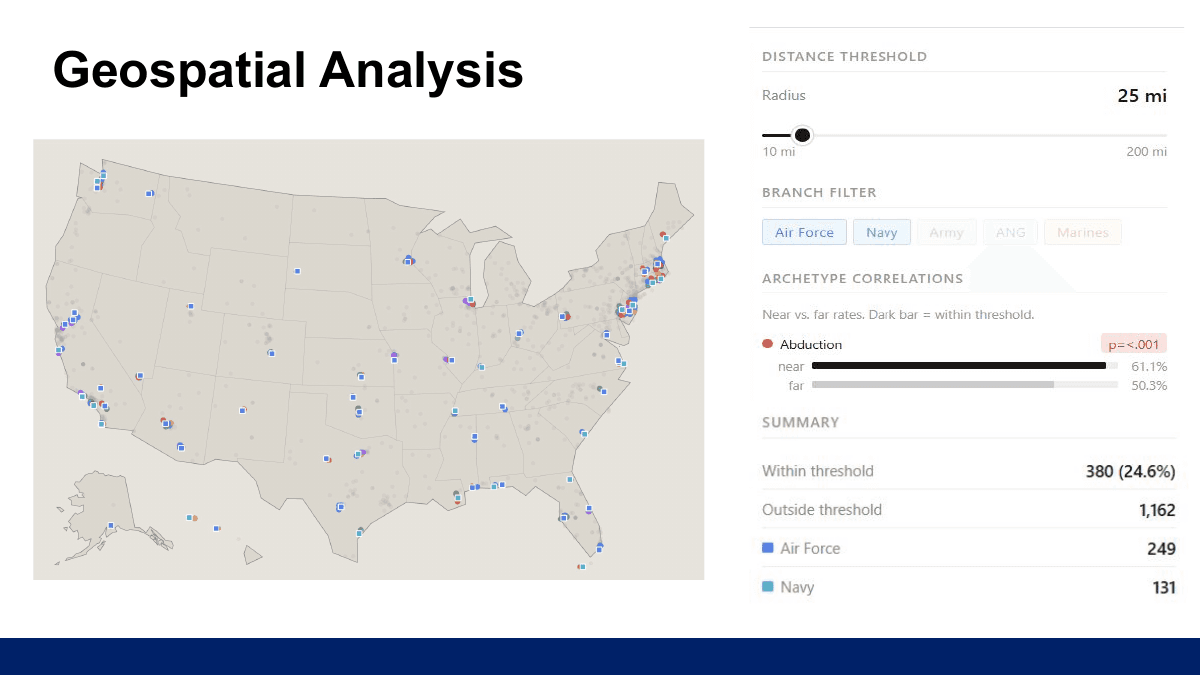Enable the ANG branch filter
Screen dimensions: 1200x675
(x=1010, y=232)
